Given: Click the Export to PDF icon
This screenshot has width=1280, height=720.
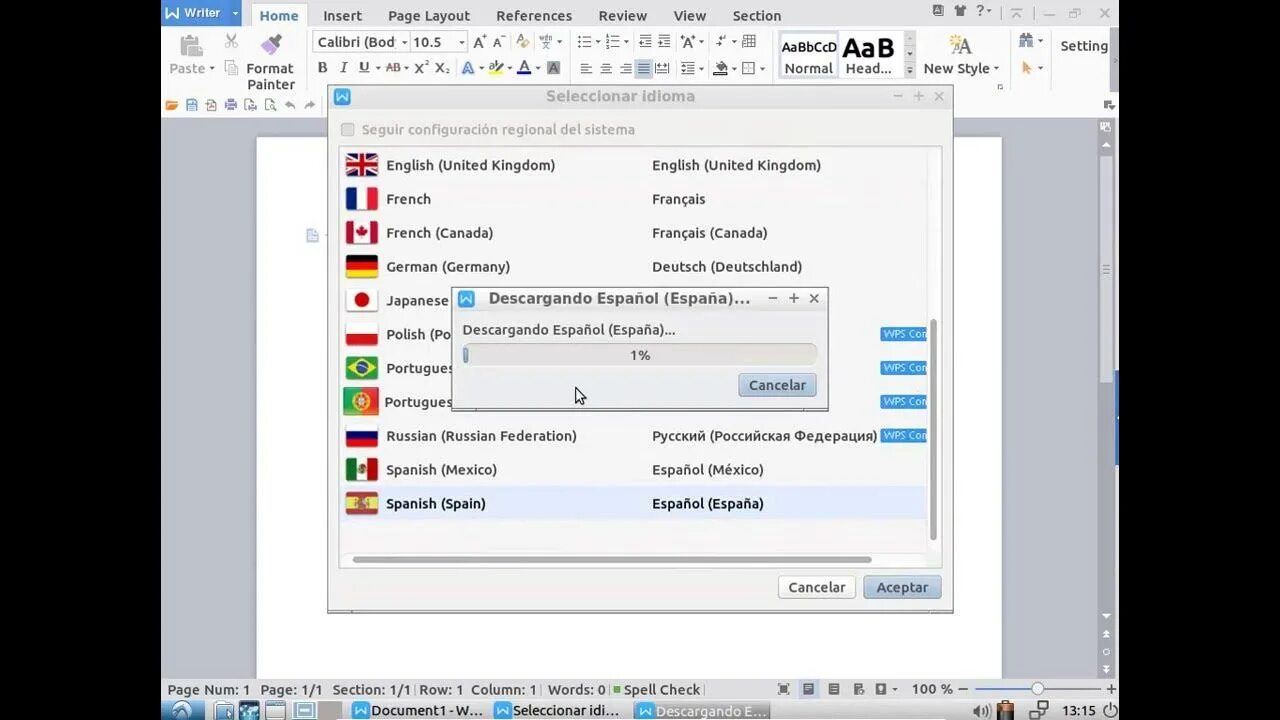Looking at the screenshot, I should click(211, 105).
